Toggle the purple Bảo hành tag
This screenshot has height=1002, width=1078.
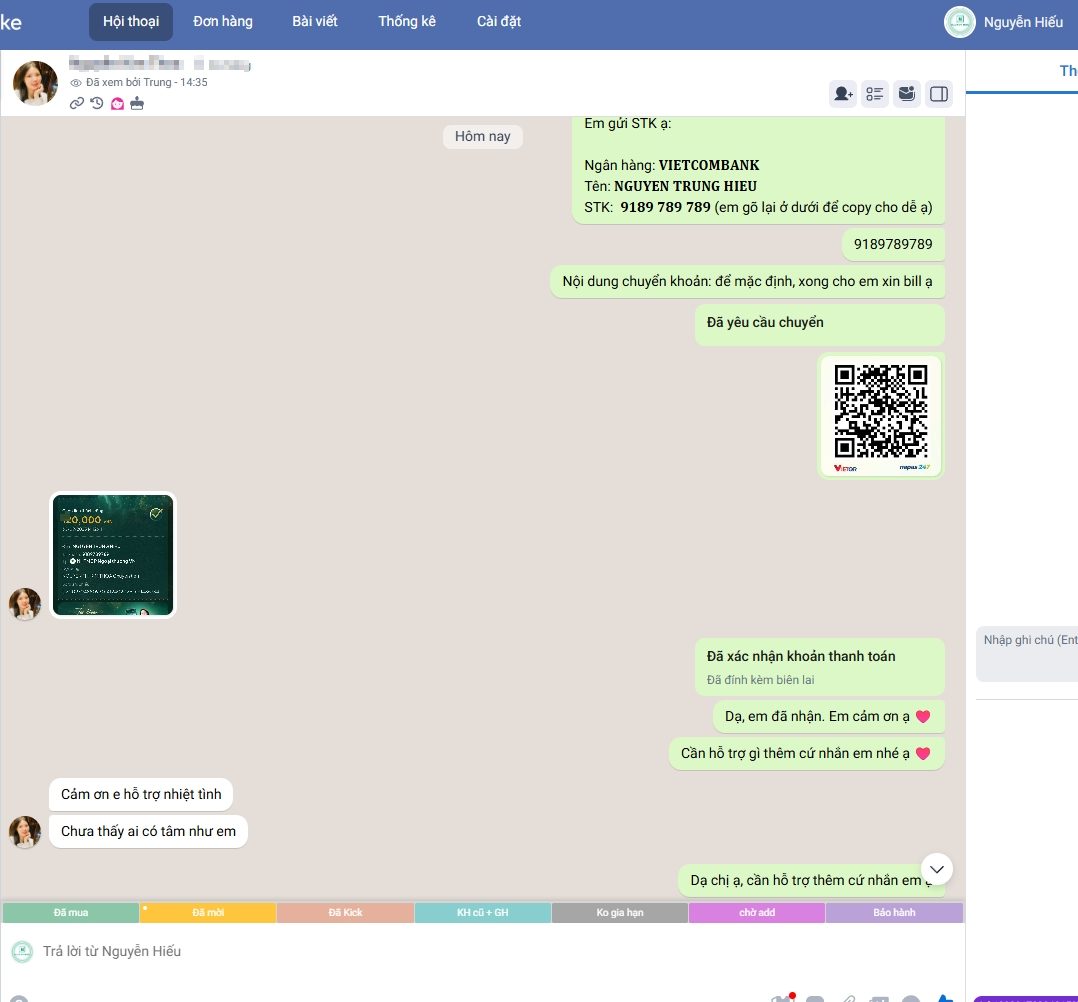pyautogui.click(x=894, y=913)
